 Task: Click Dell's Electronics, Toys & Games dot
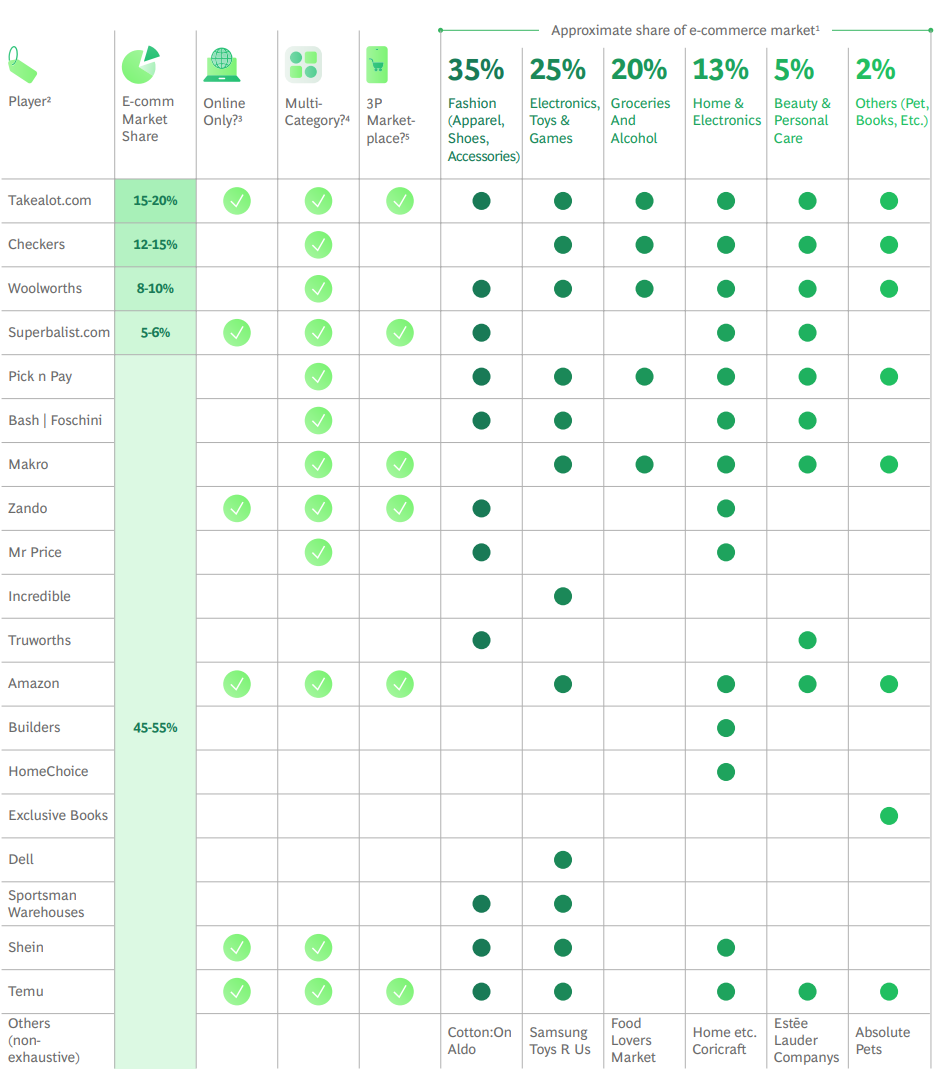[563, 860]
